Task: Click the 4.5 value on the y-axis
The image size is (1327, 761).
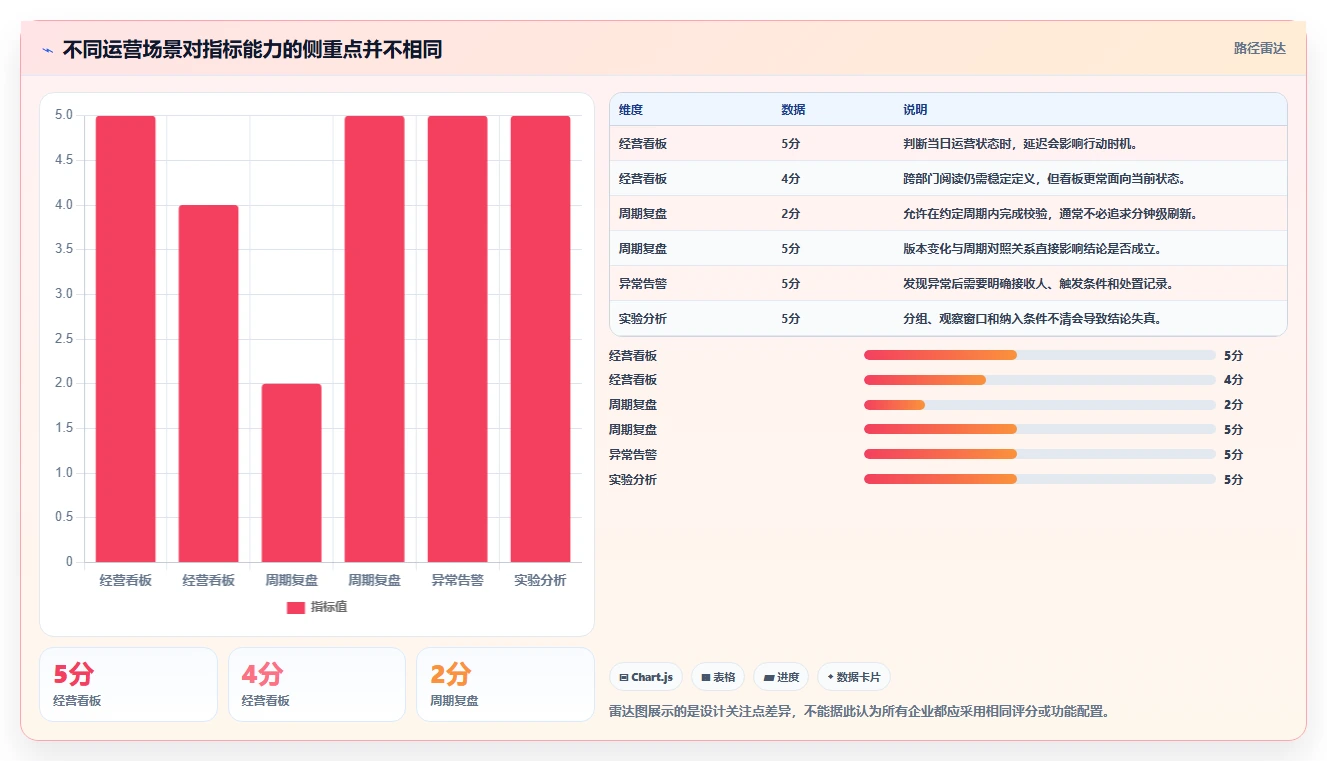Action: click(x=63, y=160)
